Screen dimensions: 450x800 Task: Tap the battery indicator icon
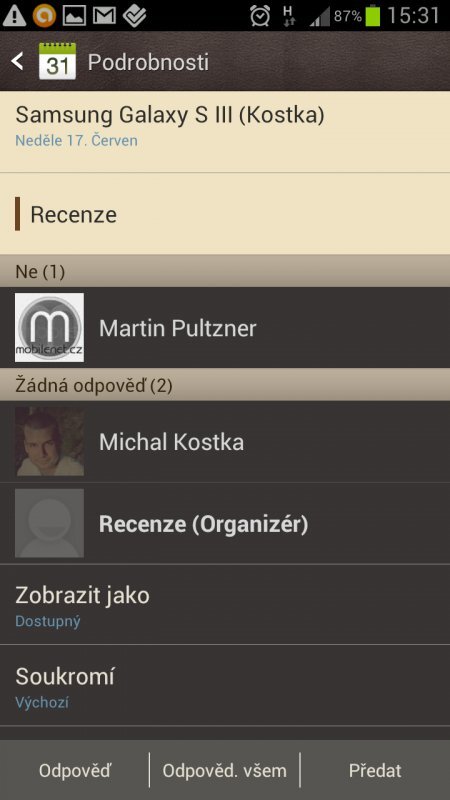pos(372,16)
